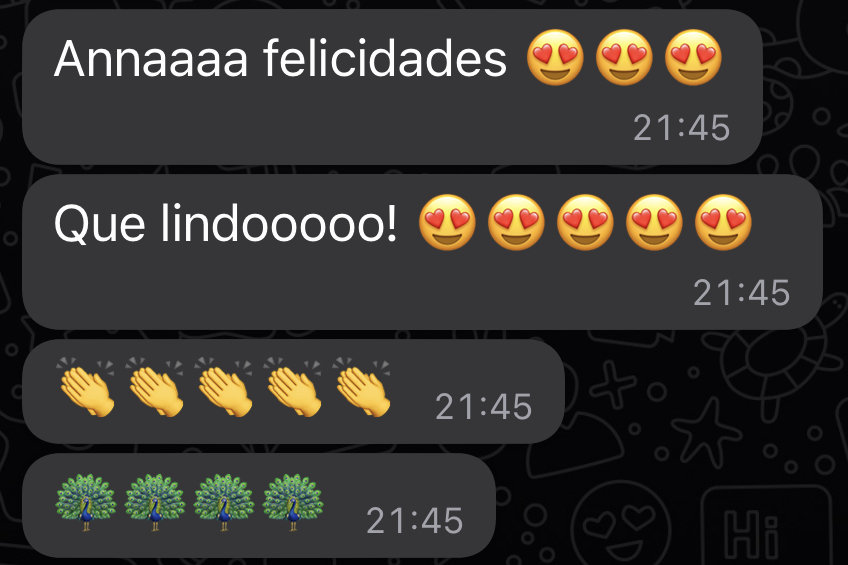Click the first clapping hands emoji
Screen dimensions: 848x565
click(86, 387)
